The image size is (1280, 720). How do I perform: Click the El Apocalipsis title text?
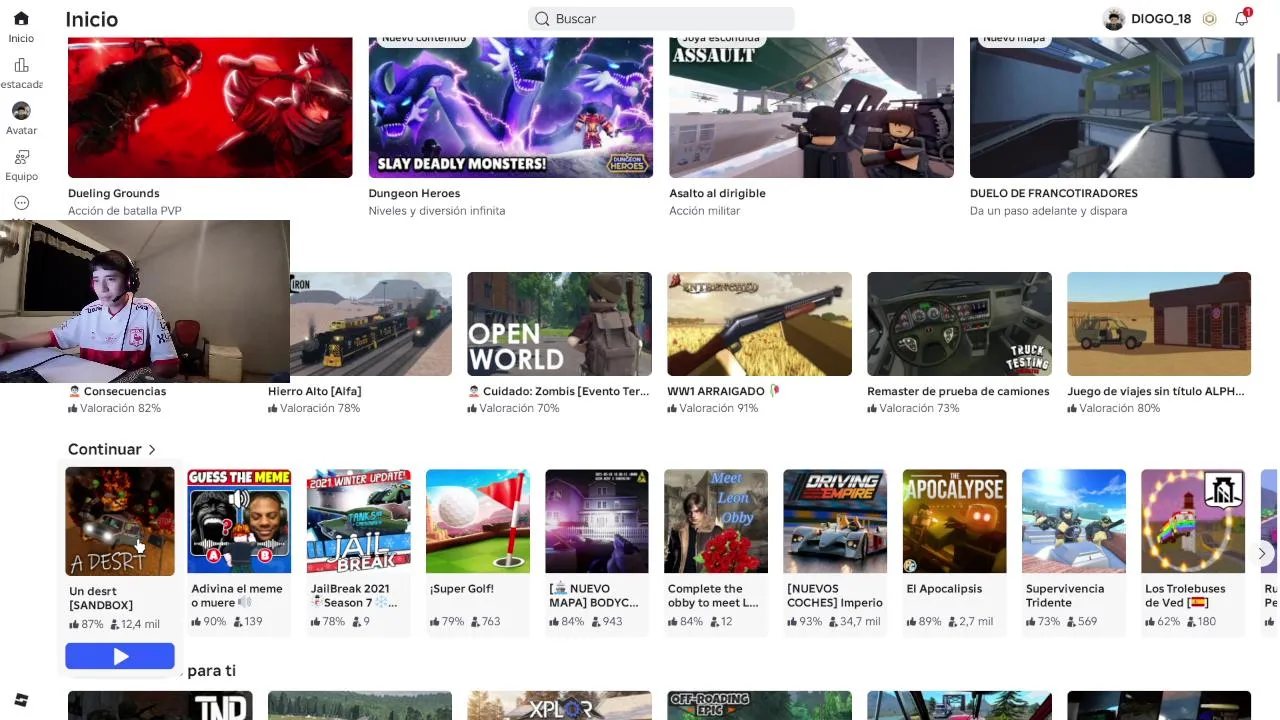944,589
